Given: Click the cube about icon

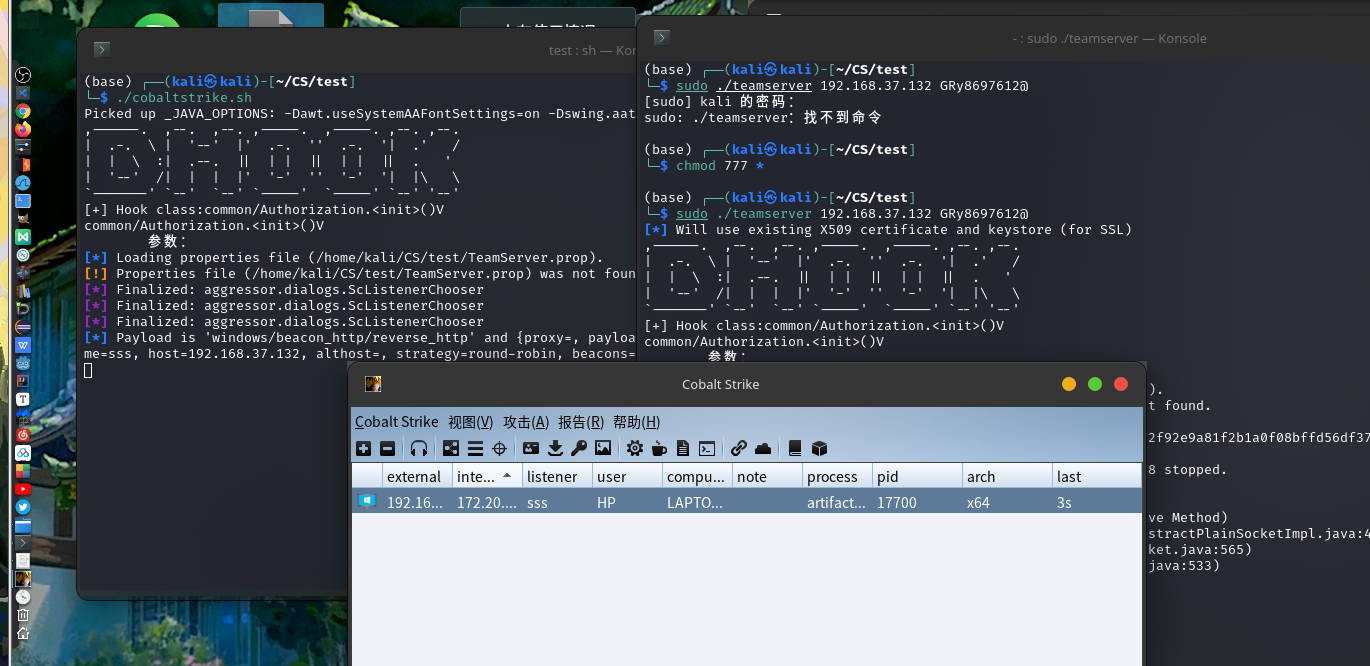Looking at the screenshot, I should tap(819, 448).
